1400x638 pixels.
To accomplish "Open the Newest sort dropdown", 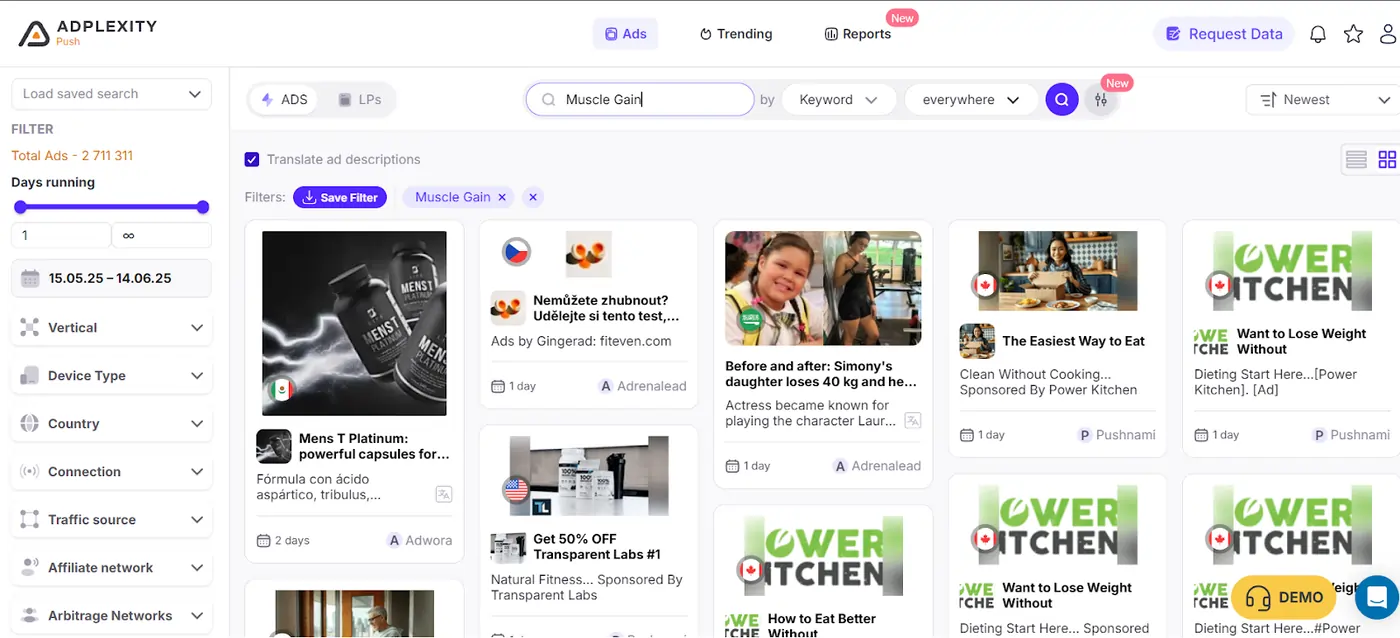I will (1324, 99).
